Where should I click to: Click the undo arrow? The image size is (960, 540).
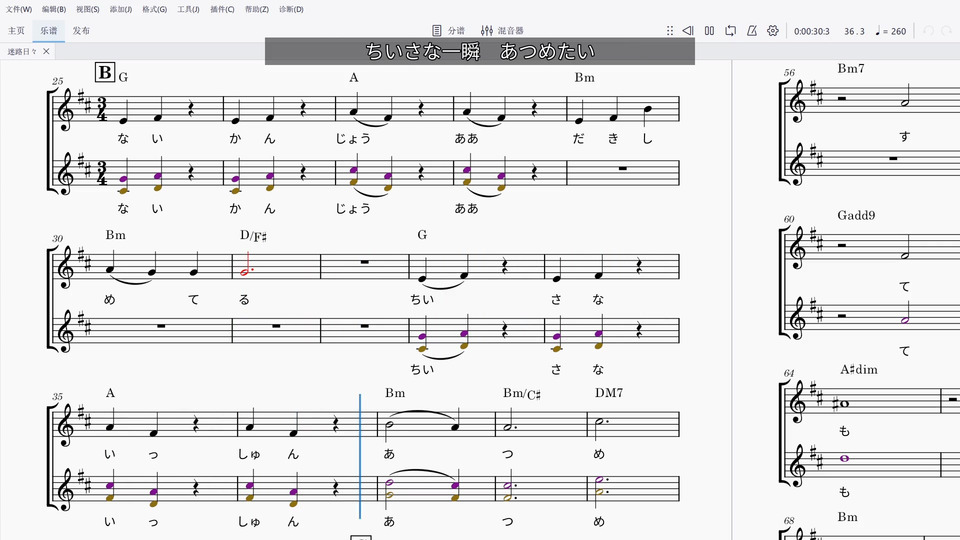point(929,31)
